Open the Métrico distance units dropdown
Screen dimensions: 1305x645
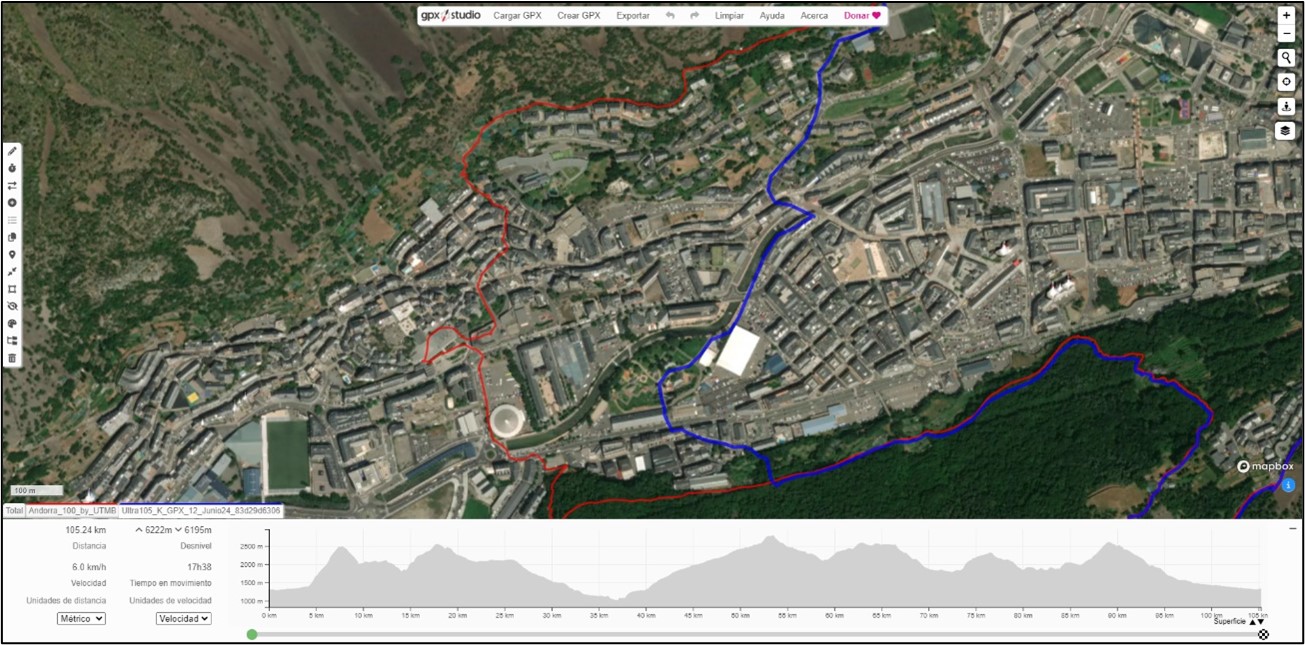[x=81, y=619]
